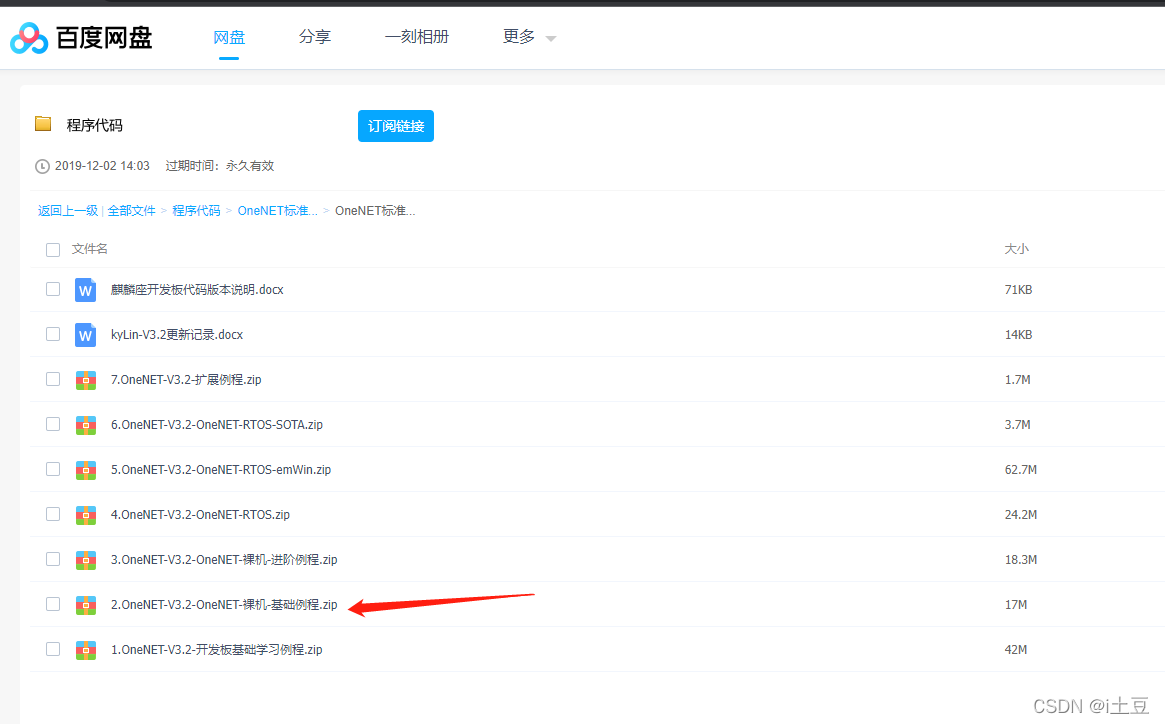Viewport: 1165px width, 724px height.
Task: Click Word icon of 麒麟座开发板代码版本说明.docx
Action: [85, 290]
